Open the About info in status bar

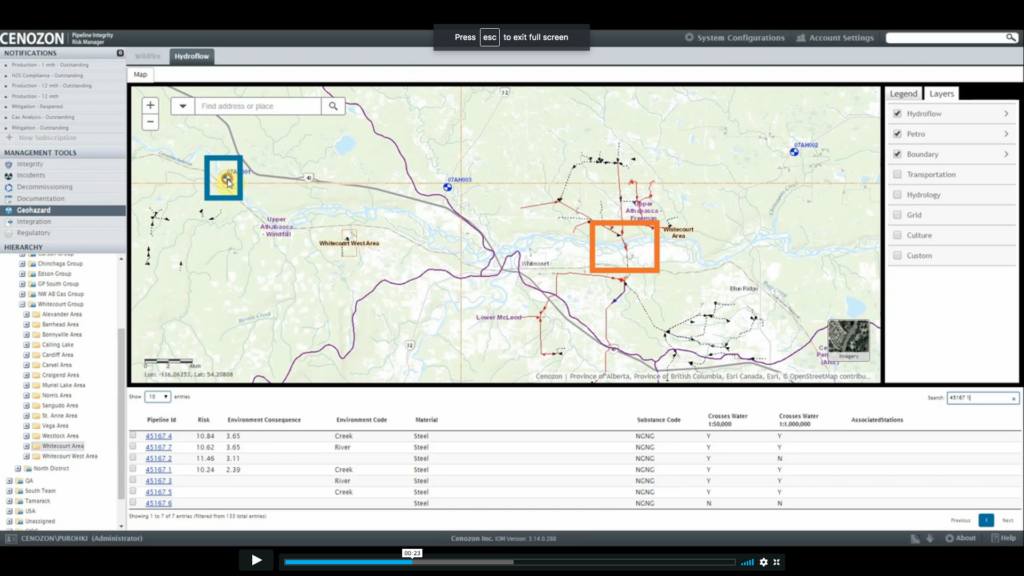pos(961,538)
